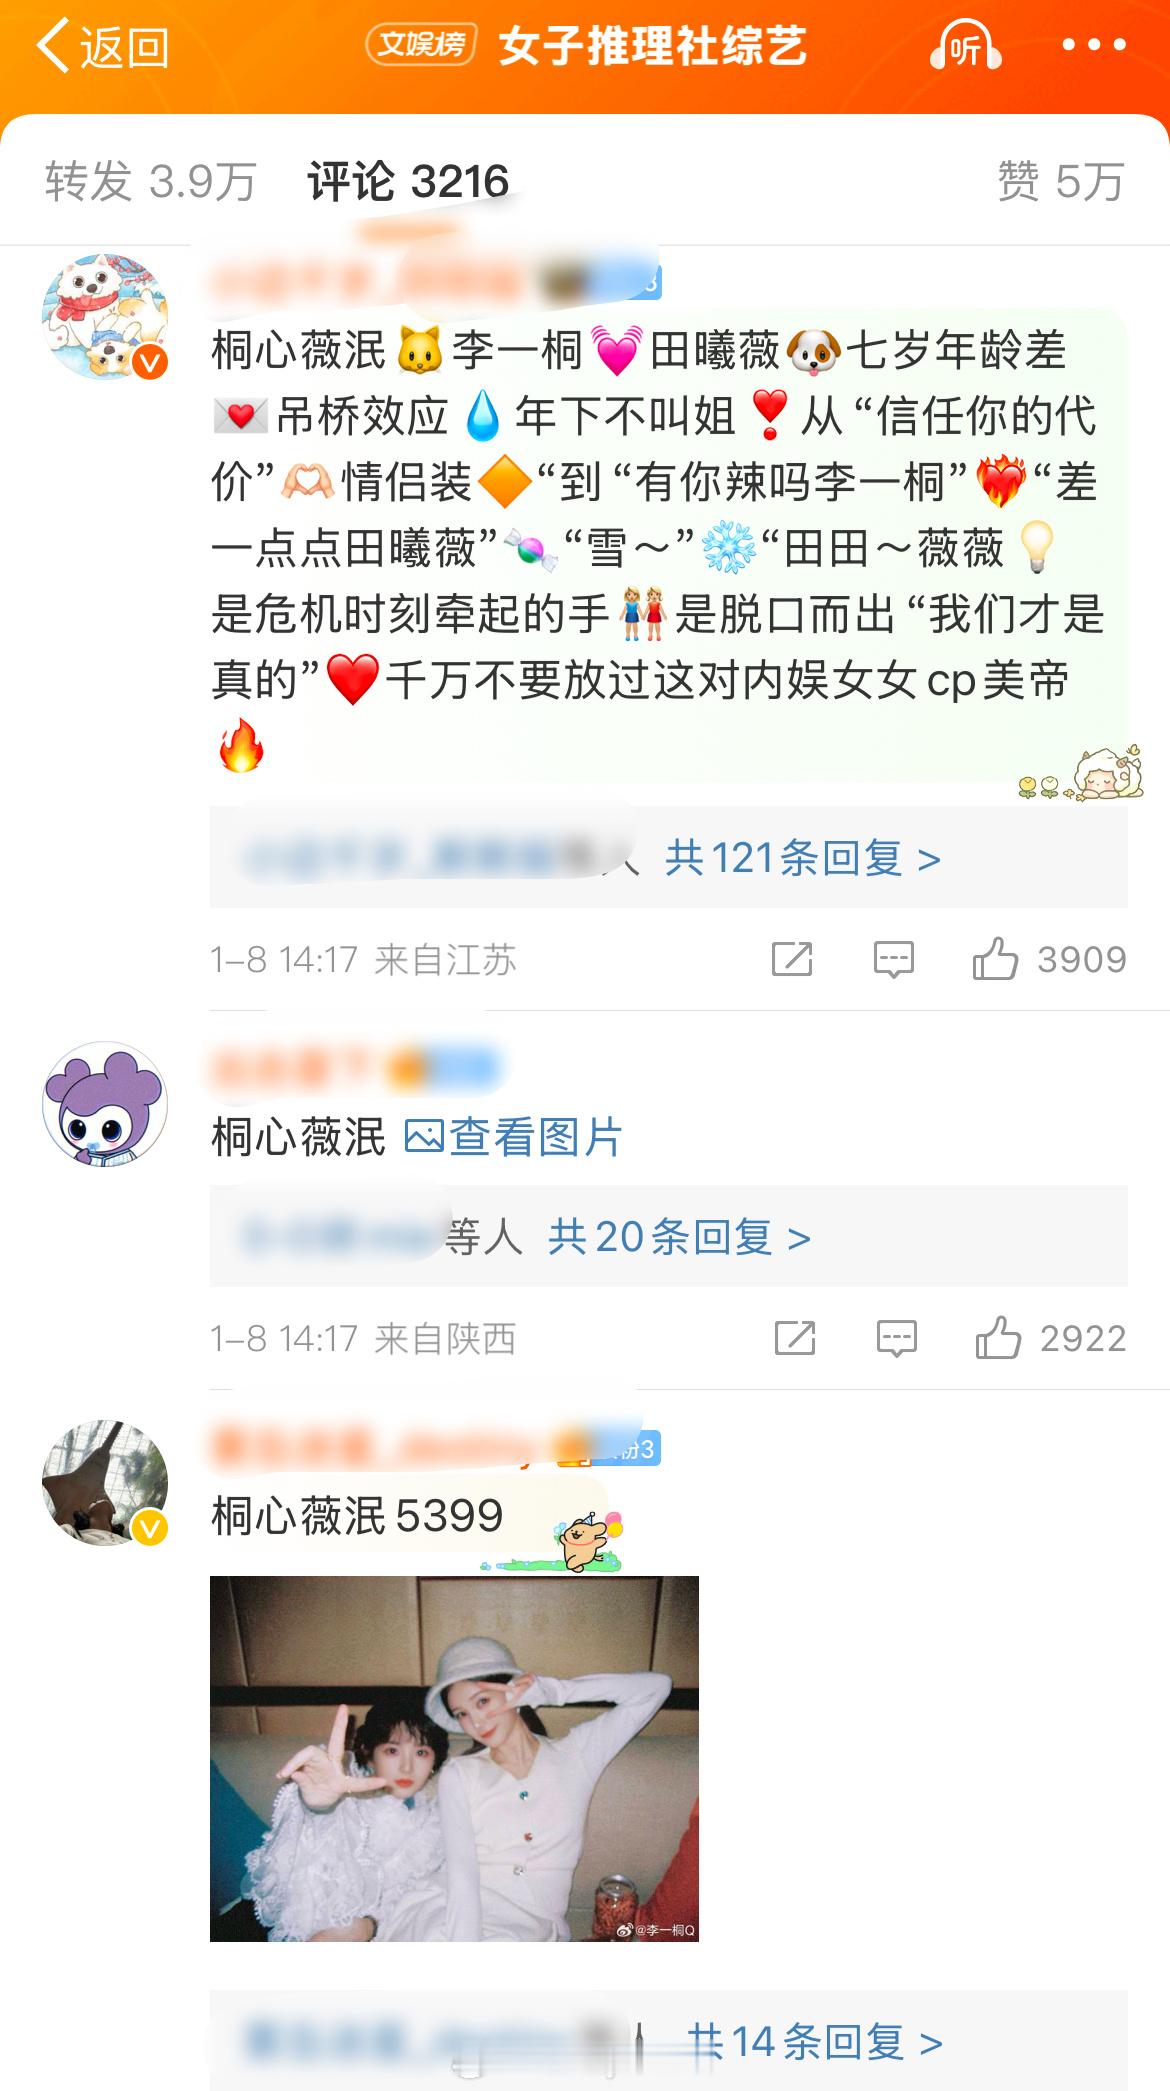Expand the 共14条回复 replies
This screenshot has height=2091, width=1170.
[x=815, y=2042]
